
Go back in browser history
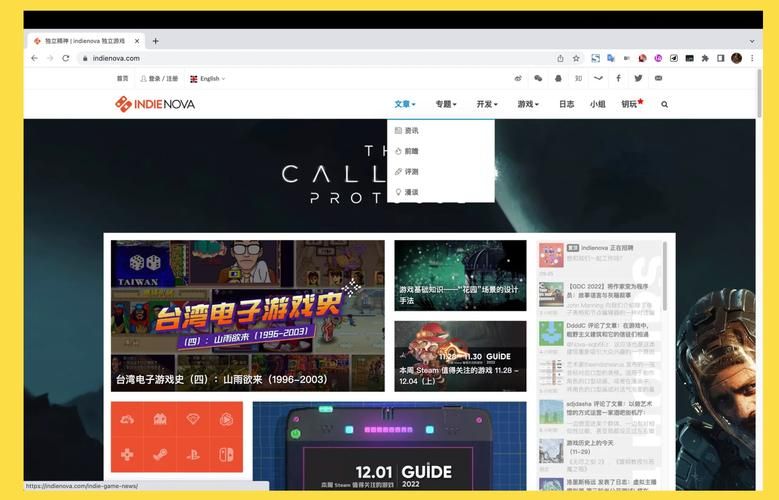coord(34,58)
